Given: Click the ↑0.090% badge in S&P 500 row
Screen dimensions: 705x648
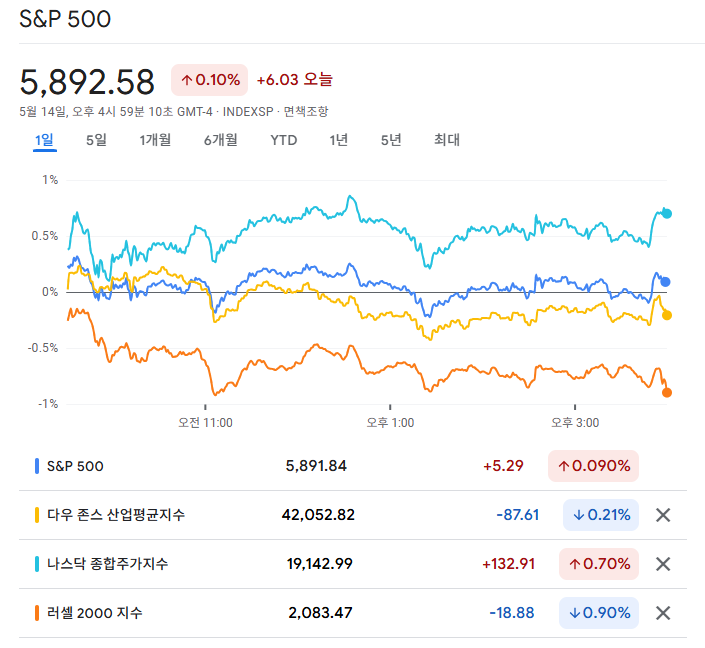Looking at the screenshot, I should (x=593, y=466).
